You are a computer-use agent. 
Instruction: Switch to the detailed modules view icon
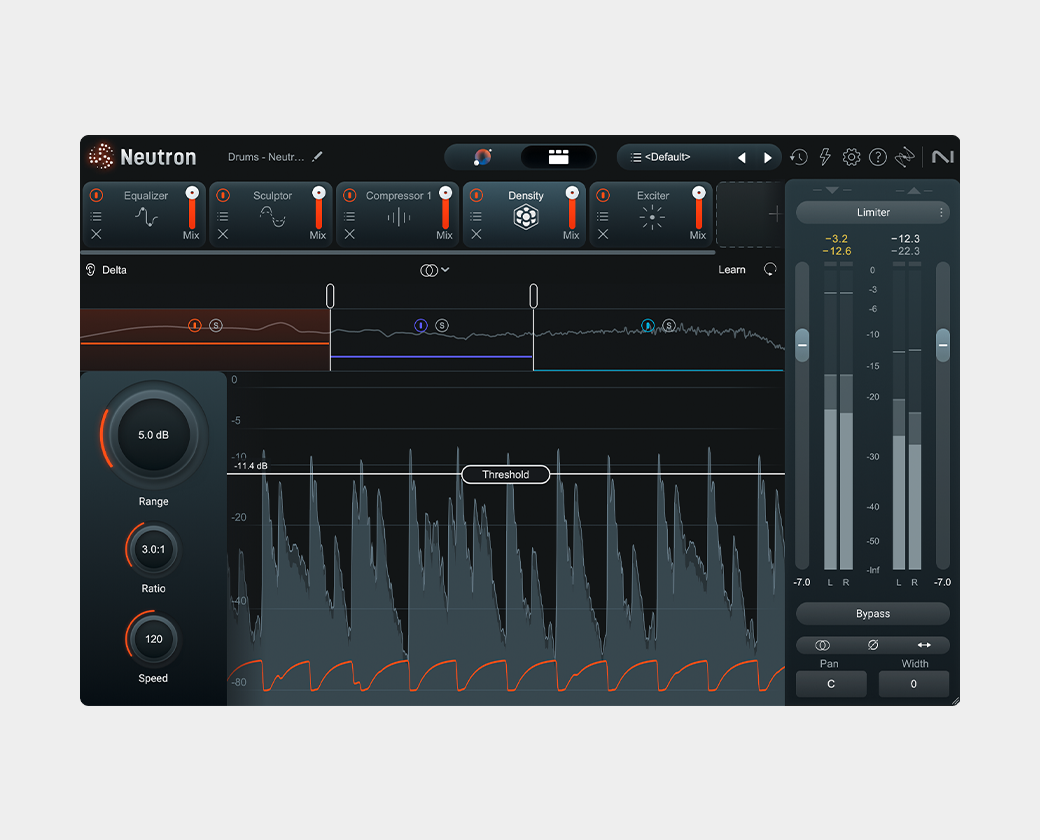click(x=558, y=157)
